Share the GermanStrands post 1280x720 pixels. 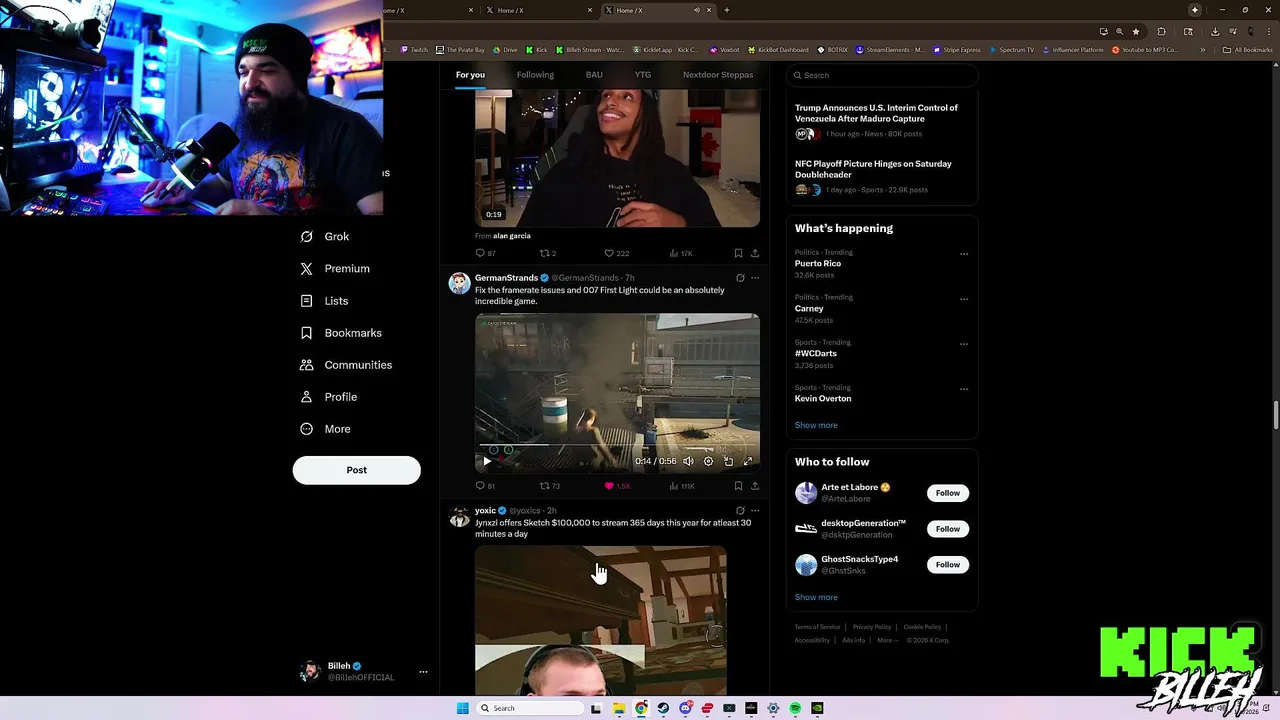[x=755, y=486]
